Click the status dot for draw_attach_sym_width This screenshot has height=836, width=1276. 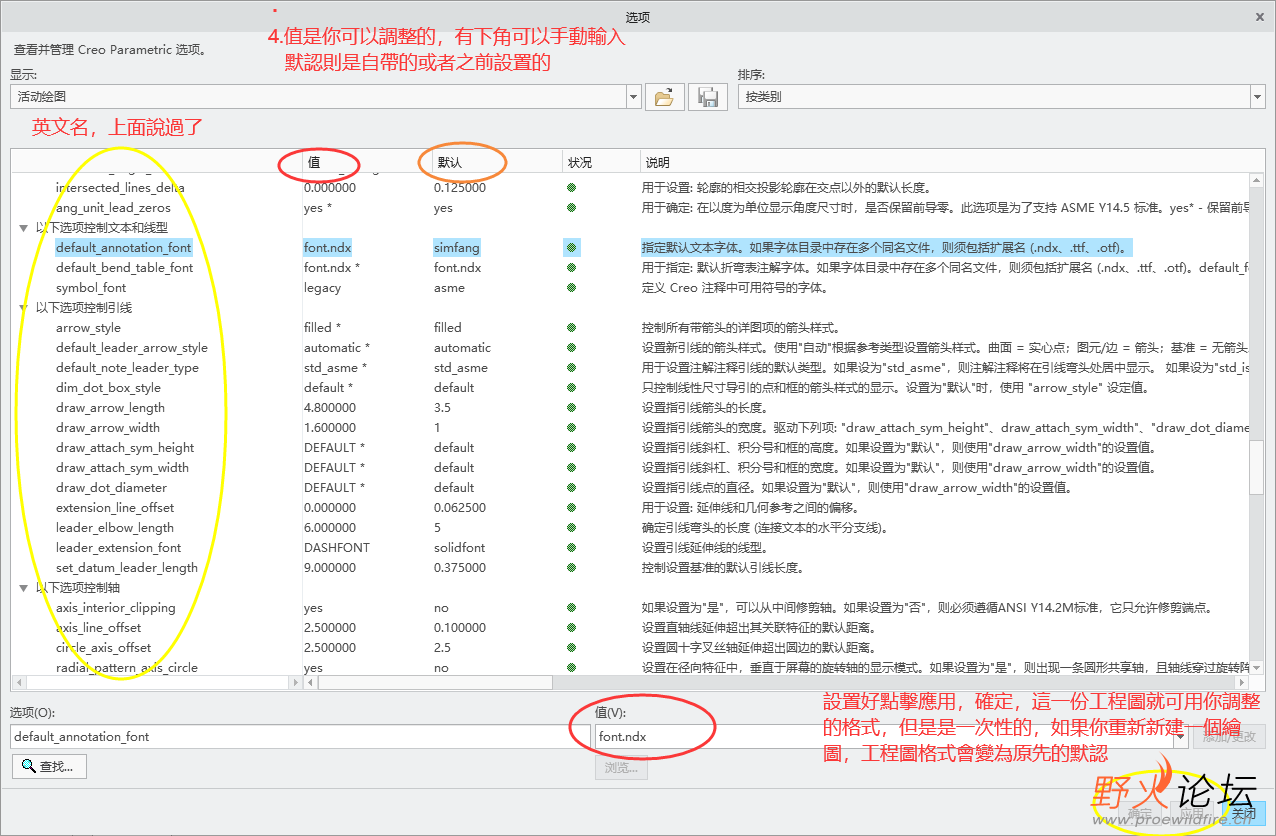pyautogui.click(x=571, y=468)
